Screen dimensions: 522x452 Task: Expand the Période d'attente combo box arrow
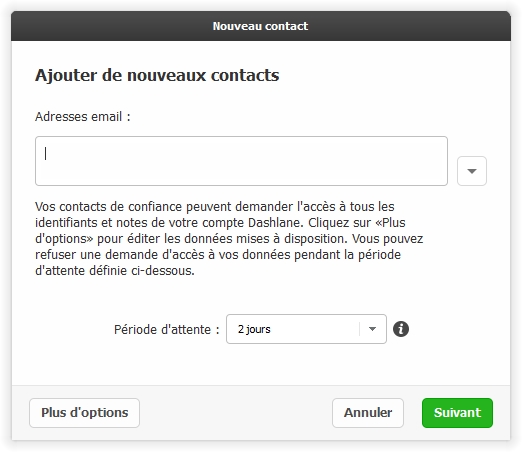[372, 329]
